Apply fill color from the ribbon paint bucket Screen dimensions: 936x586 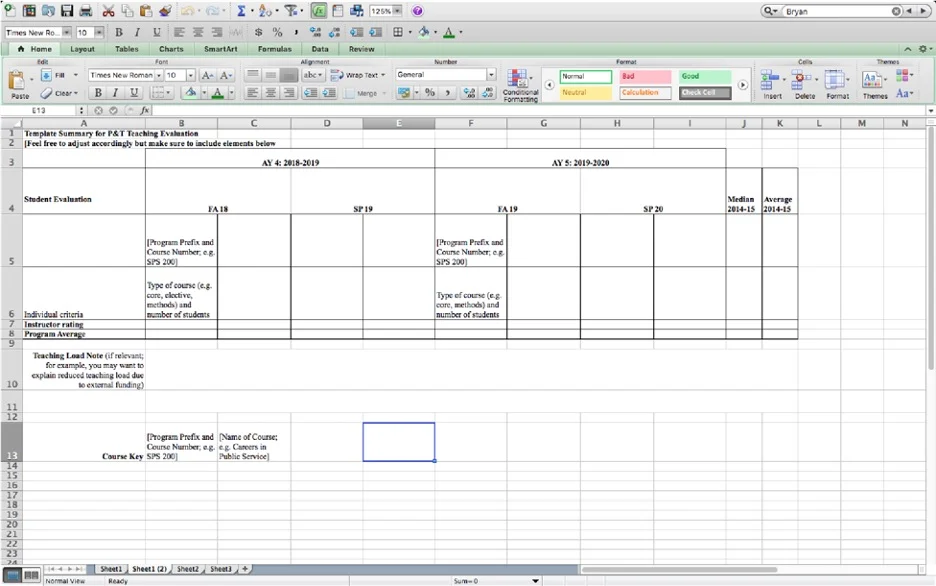click(x=190, y=92)
